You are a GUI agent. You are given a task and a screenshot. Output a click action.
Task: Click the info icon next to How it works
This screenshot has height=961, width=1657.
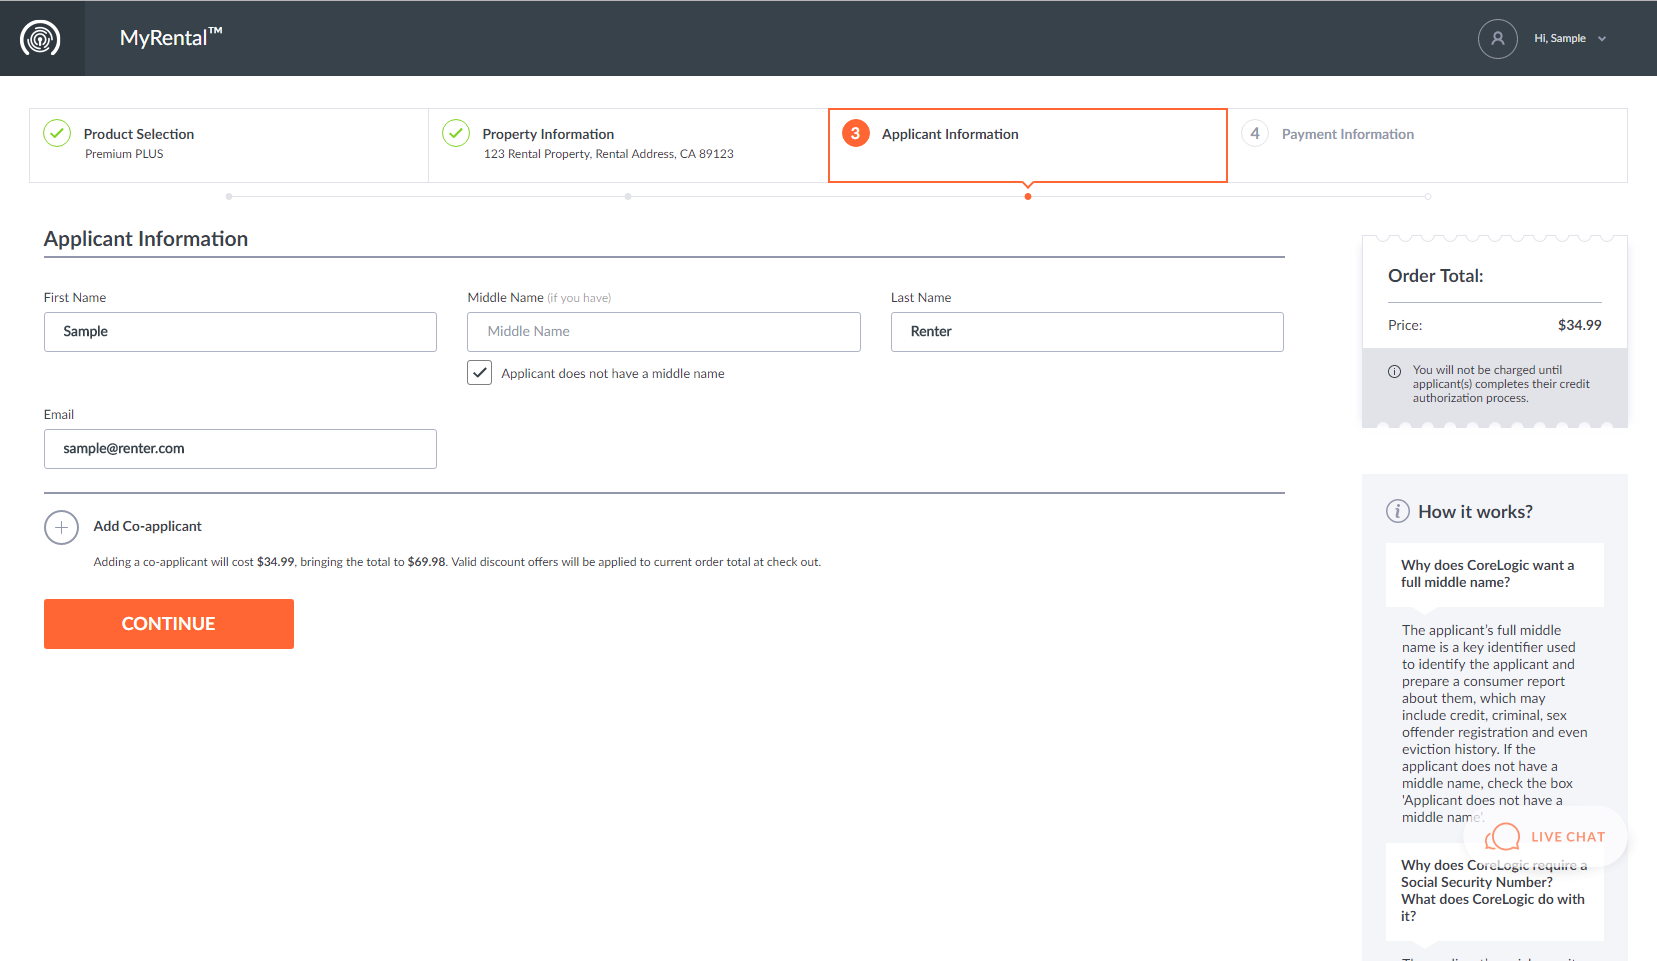tap(1398, 510)
